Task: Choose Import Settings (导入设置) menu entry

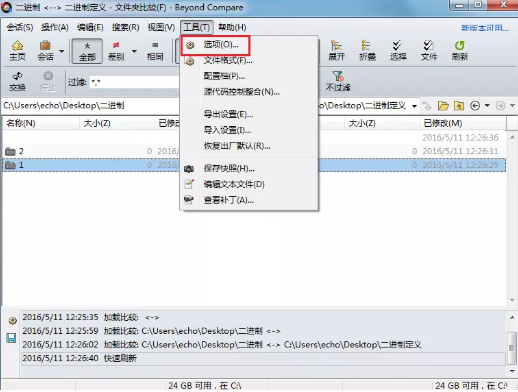Action: [249, 130]
